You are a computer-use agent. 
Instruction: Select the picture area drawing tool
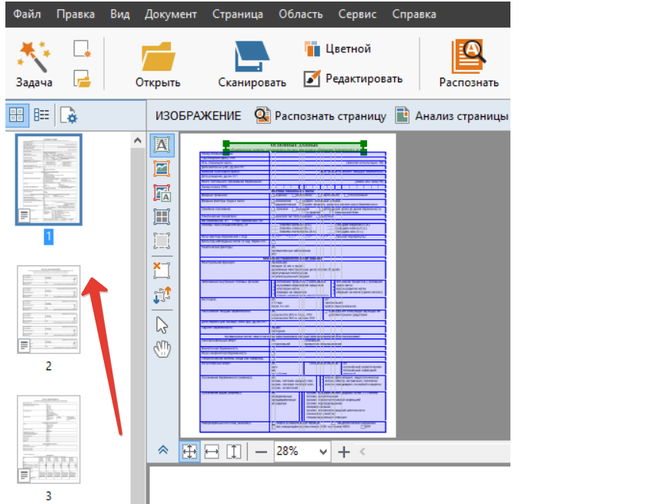162,169
